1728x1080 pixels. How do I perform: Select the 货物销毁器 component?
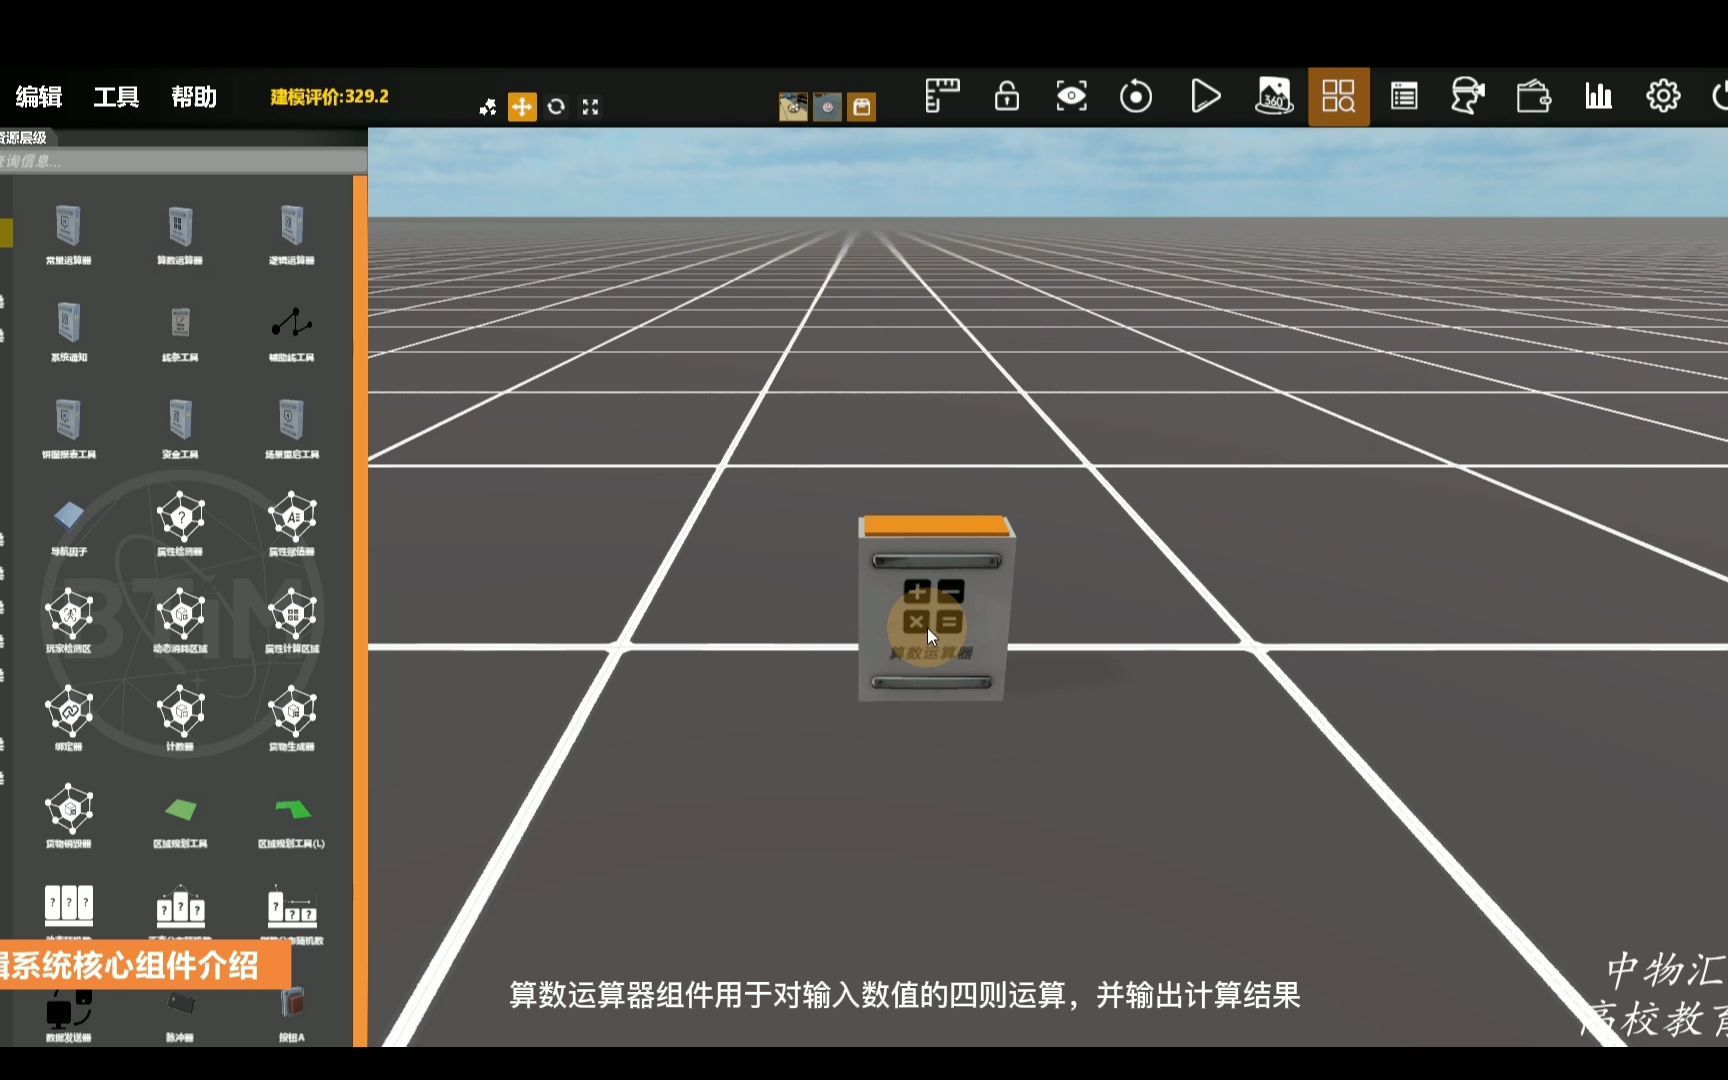coord(68,815)
